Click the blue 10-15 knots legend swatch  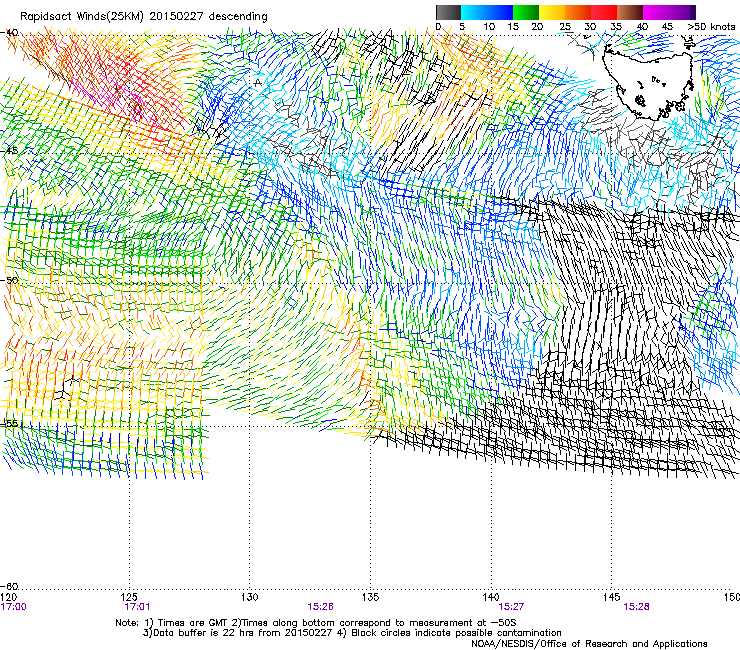point(500,12)
